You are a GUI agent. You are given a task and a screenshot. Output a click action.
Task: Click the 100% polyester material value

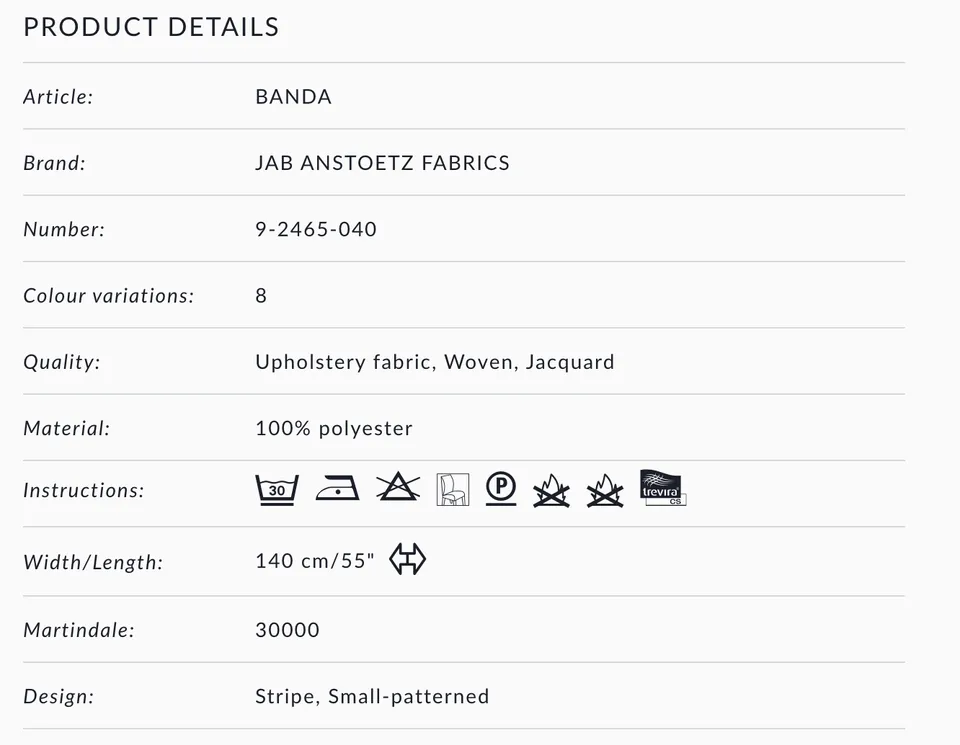pyautogui.click(x=333, y=428)
